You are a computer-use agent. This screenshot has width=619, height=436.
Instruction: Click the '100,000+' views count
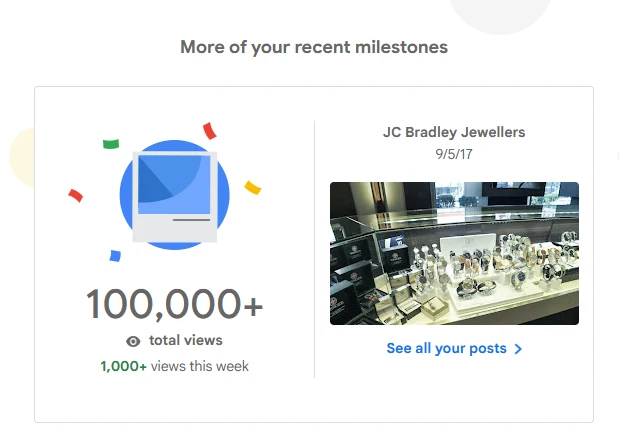click(174, 304)
